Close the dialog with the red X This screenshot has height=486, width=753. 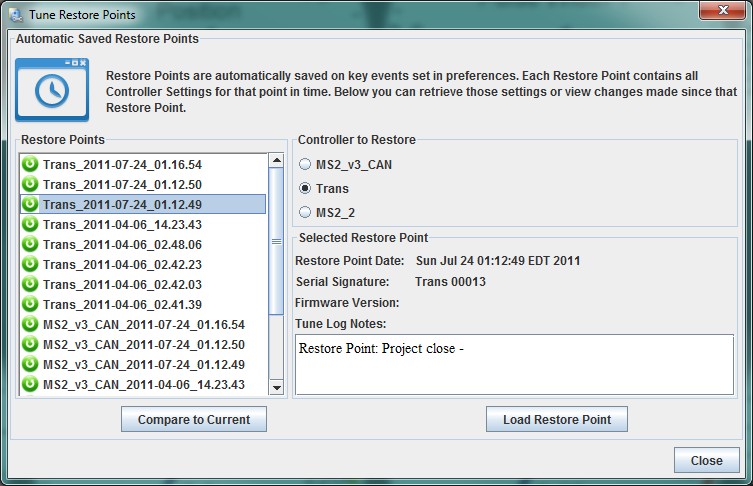[x=722, y=10]
